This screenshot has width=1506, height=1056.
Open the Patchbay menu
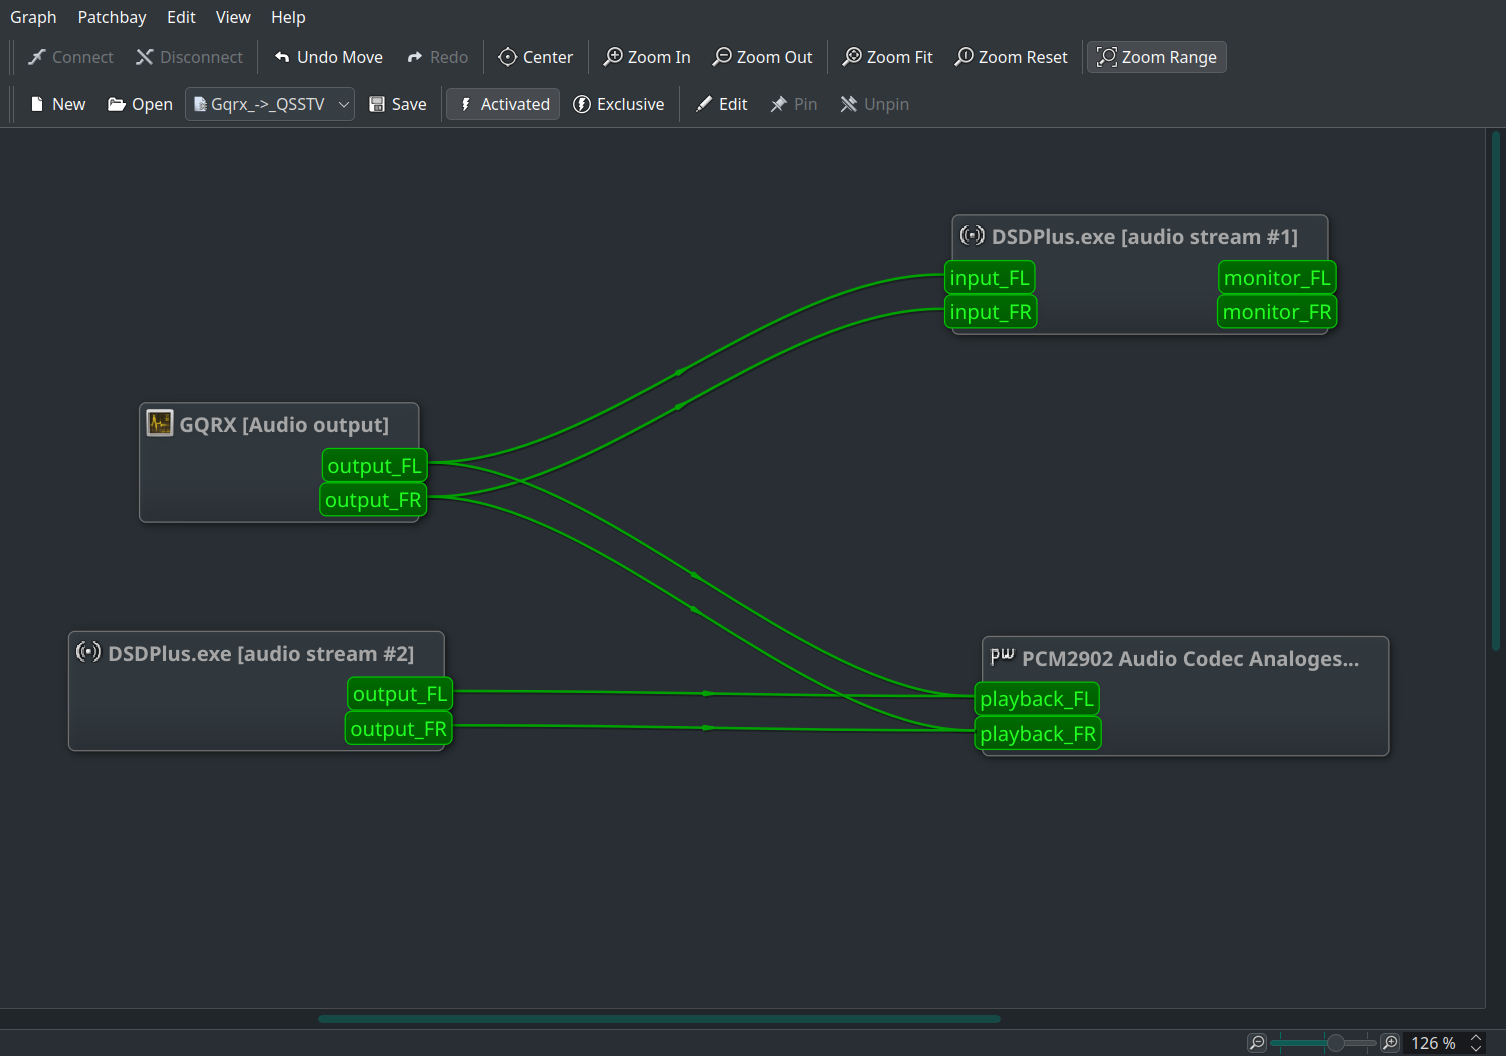click(112, 17)
